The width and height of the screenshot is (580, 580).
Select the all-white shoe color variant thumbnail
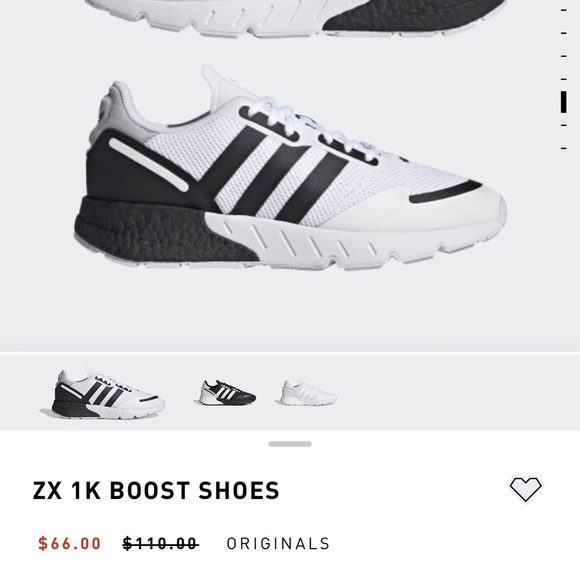pos(307,393)
